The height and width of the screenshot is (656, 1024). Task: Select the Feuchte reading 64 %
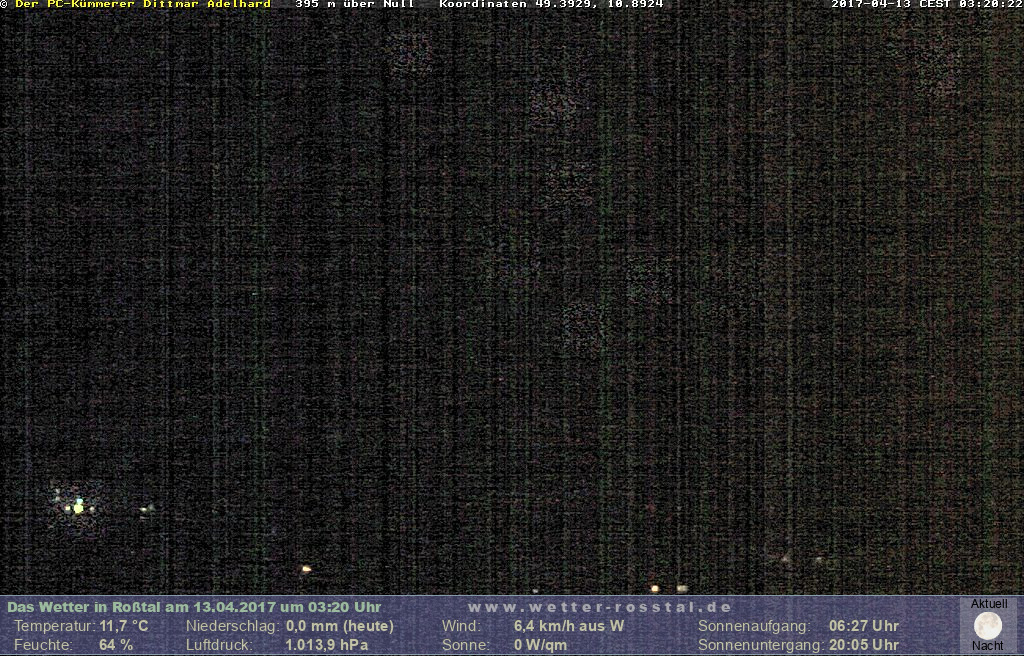(x=116, y=645)
